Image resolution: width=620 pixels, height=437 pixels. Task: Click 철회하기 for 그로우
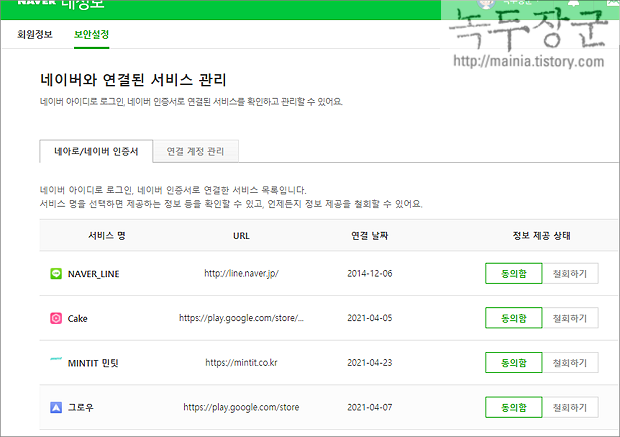(570, 407)
